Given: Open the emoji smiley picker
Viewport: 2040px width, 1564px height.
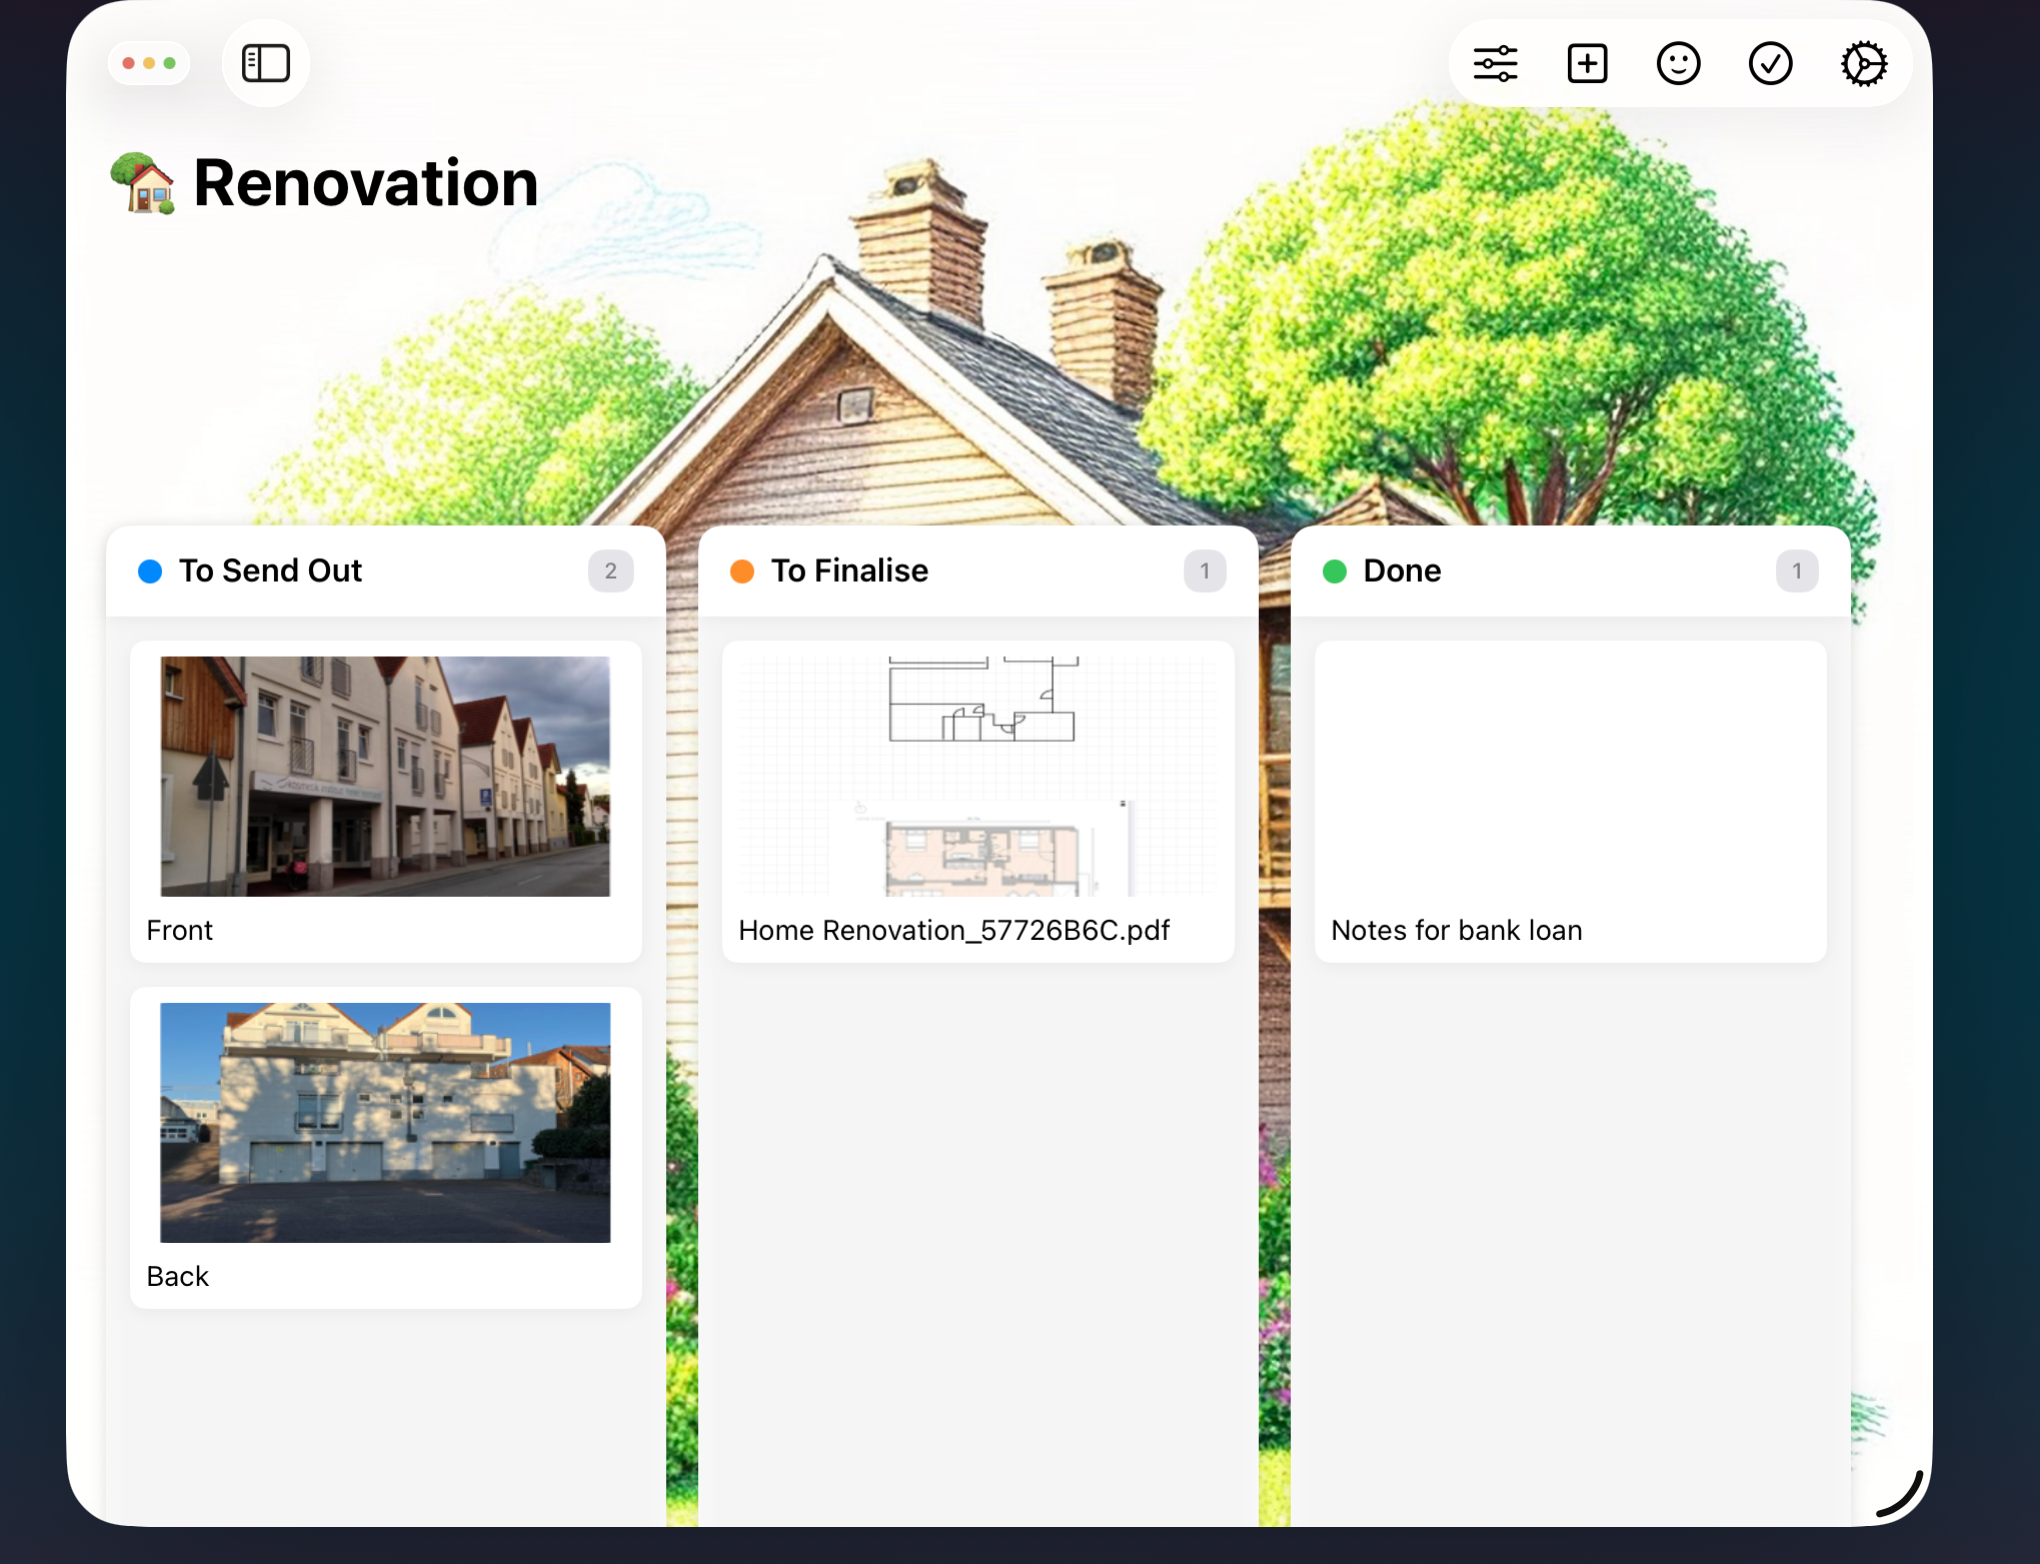Looking at the screenshot, I should [x=1678, y=64].
